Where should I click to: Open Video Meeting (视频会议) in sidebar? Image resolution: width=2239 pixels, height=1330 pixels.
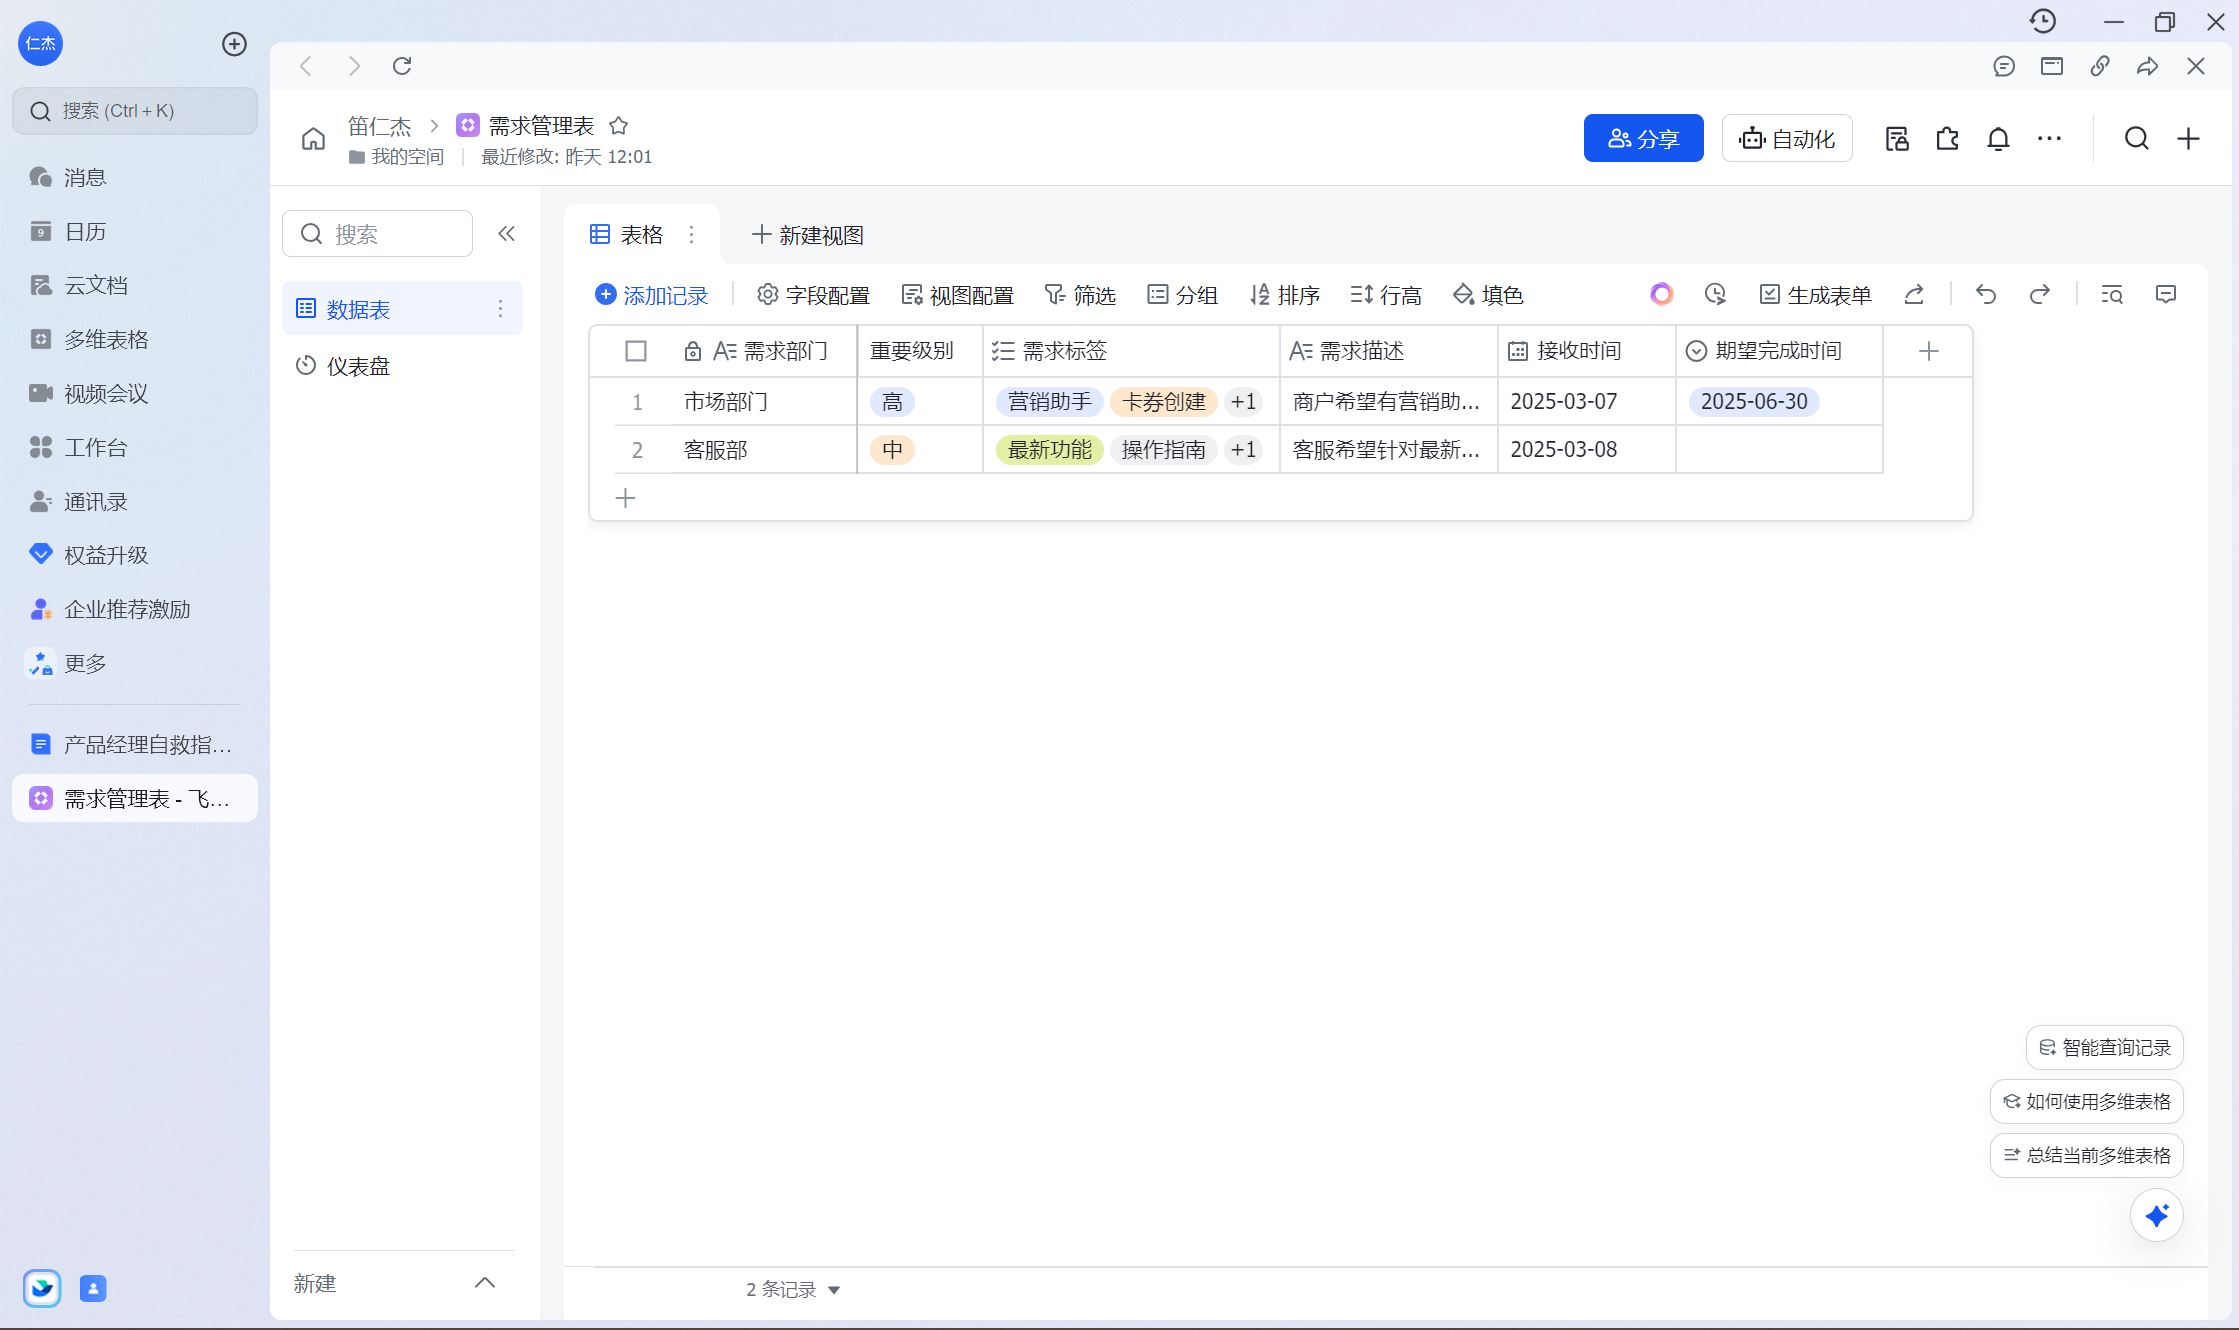tap(106, 394)
